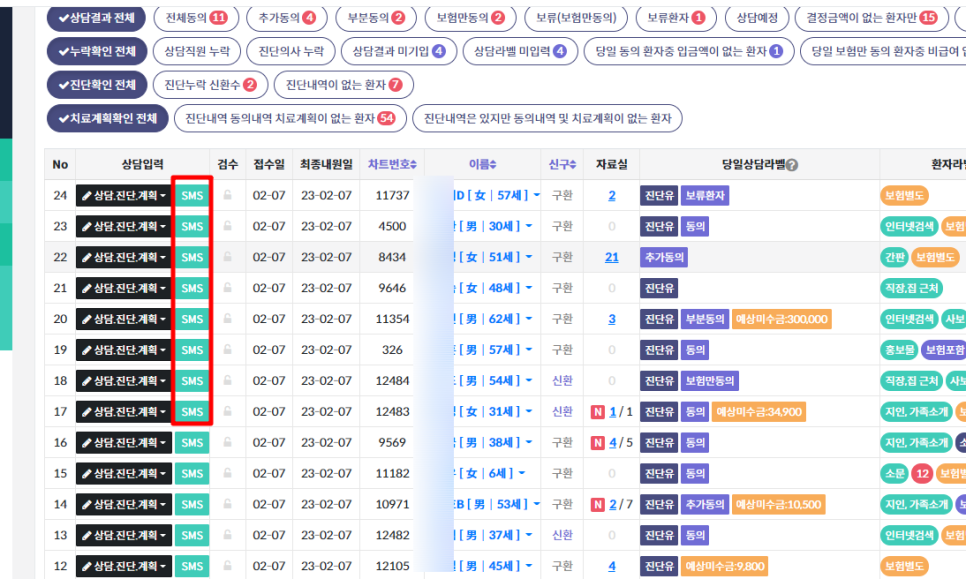Click the red N badge in row 14
Screen dimensions: 966x579
598,505
